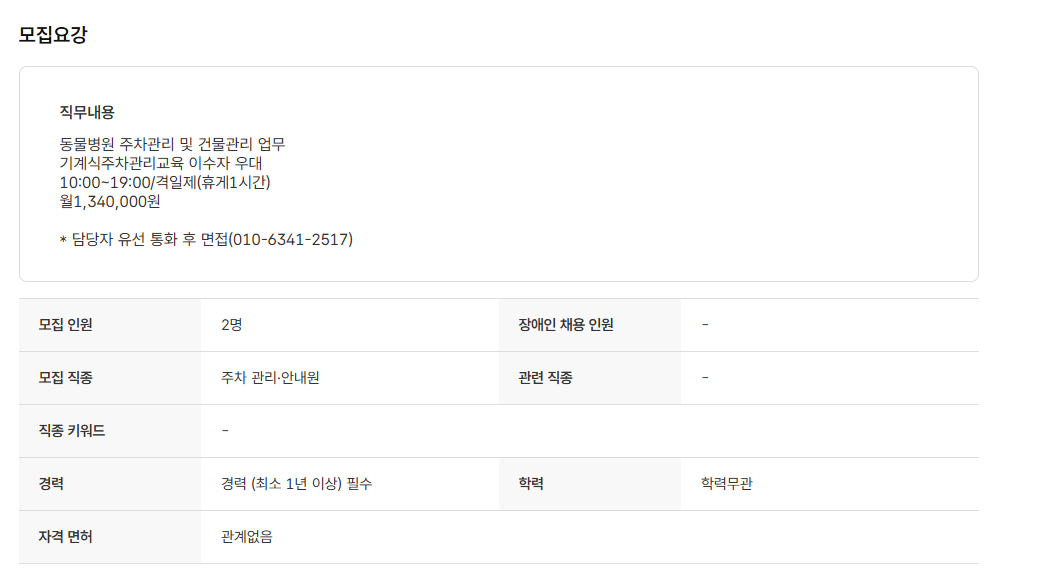
Task: Click the 월1,340,000원 salary text
Action: click(x=110, y=201)
